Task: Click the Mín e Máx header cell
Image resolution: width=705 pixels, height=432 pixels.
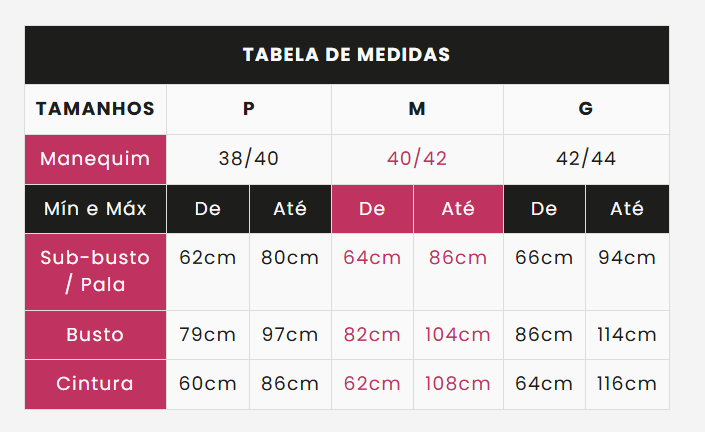Action: click(x=95, y=209)
